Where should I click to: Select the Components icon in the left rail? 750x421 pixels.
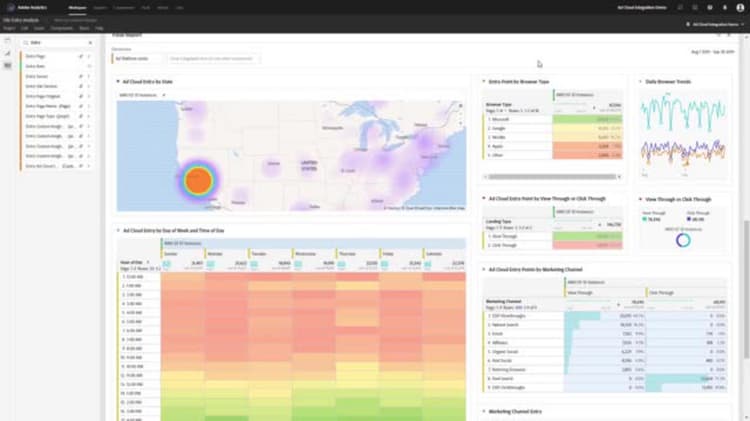(7, 66)
